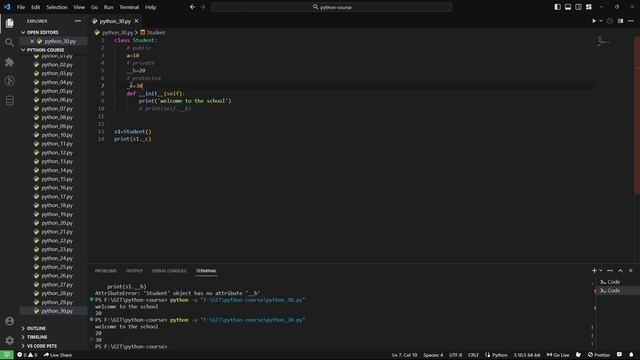Select the Terminal panel tab
Image resolution: width=640 pixels, height=360 pixels.
pos(206,271)
